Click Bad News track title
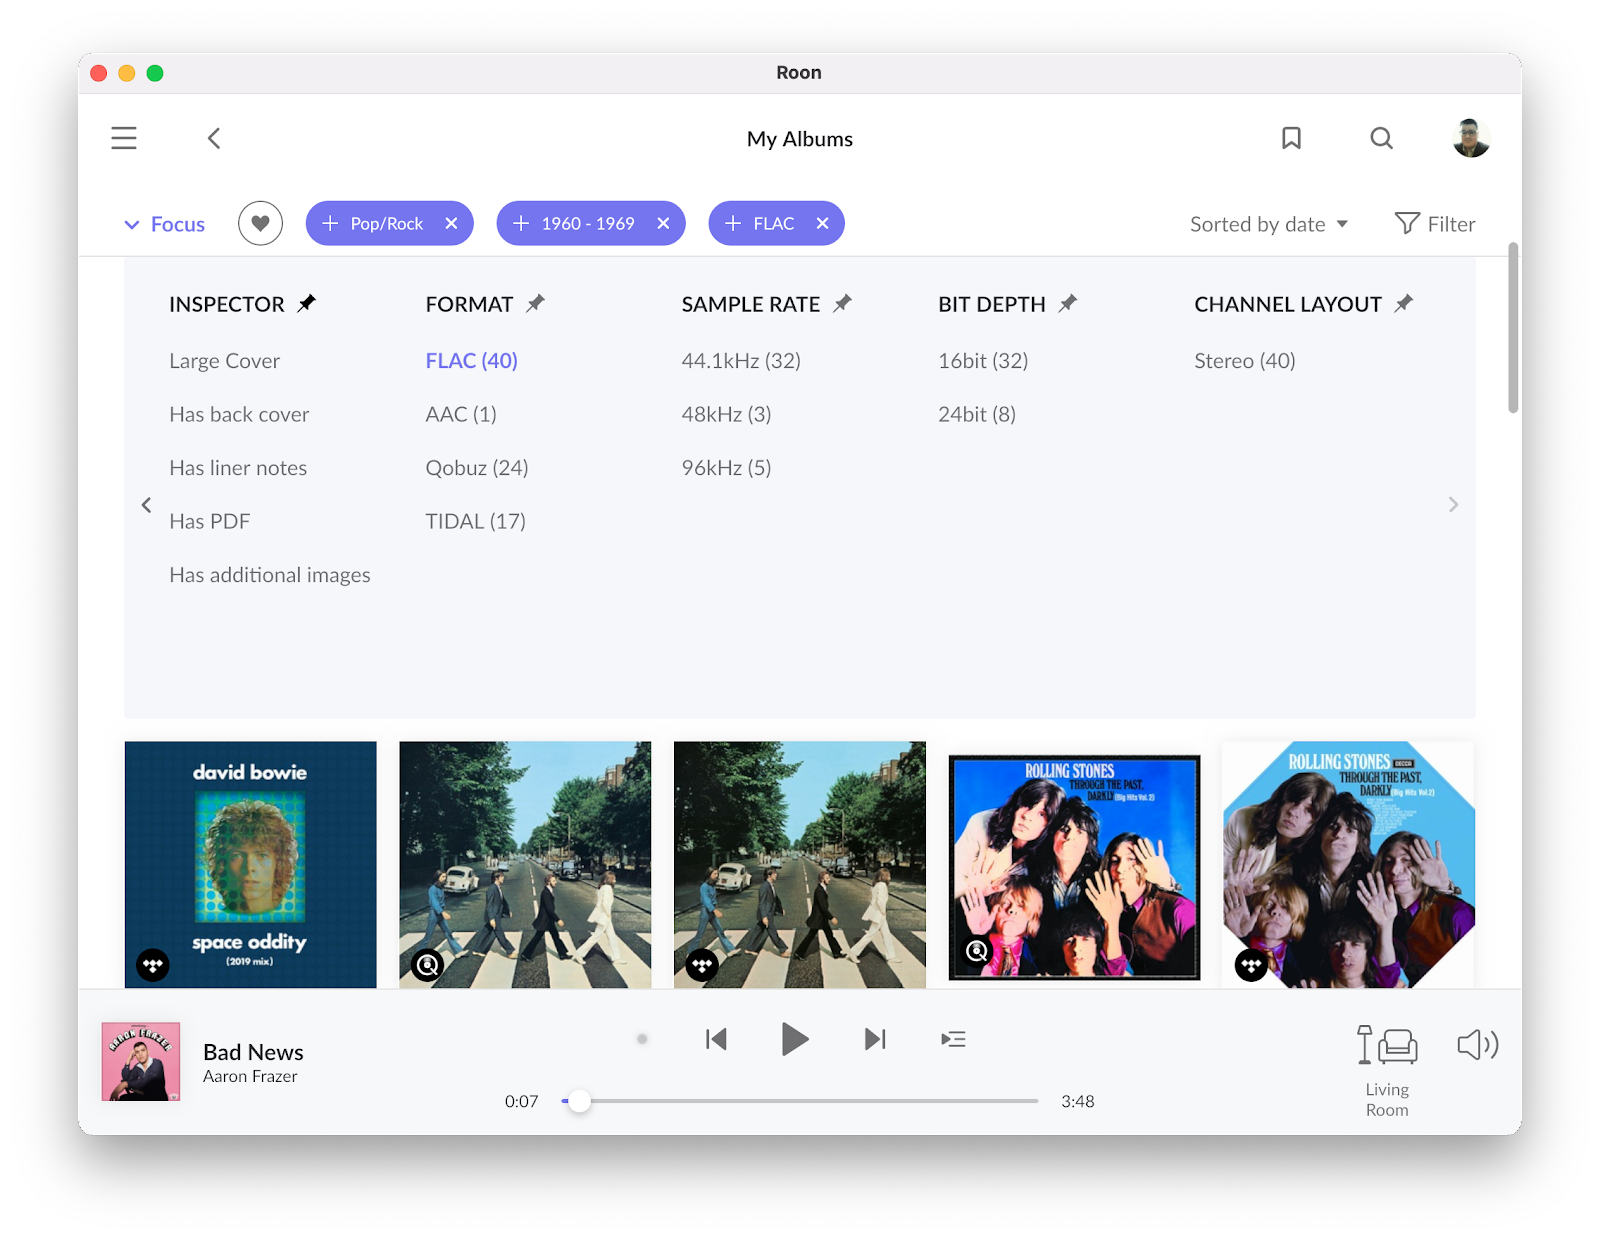 253,1052
